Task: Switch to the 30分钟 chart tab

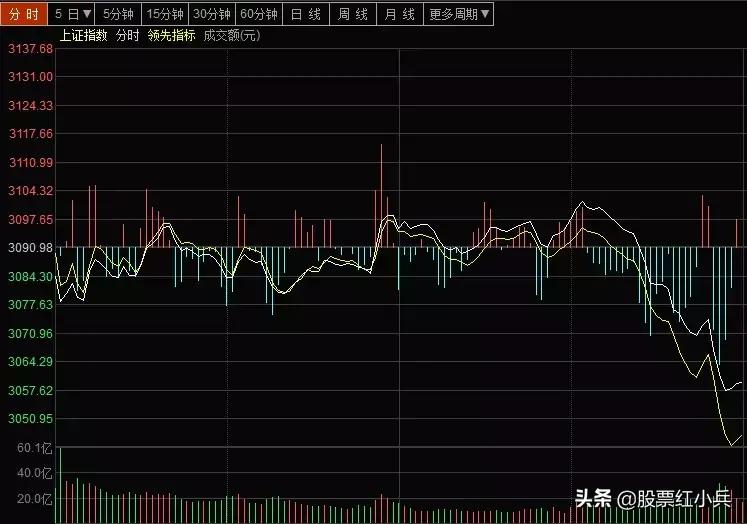Action: (x=212, y=14)
